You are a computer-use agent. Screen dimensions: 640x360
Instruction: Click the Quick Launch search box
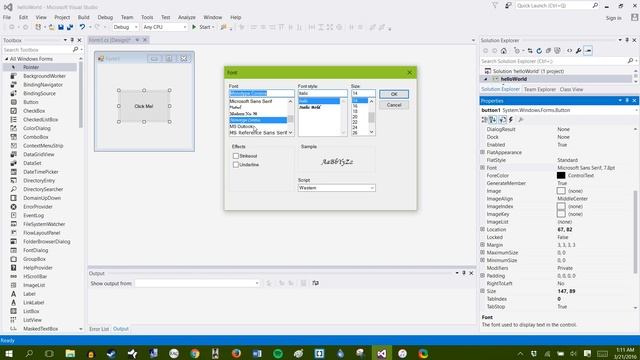pyautogui.click(x=553, y=6)
